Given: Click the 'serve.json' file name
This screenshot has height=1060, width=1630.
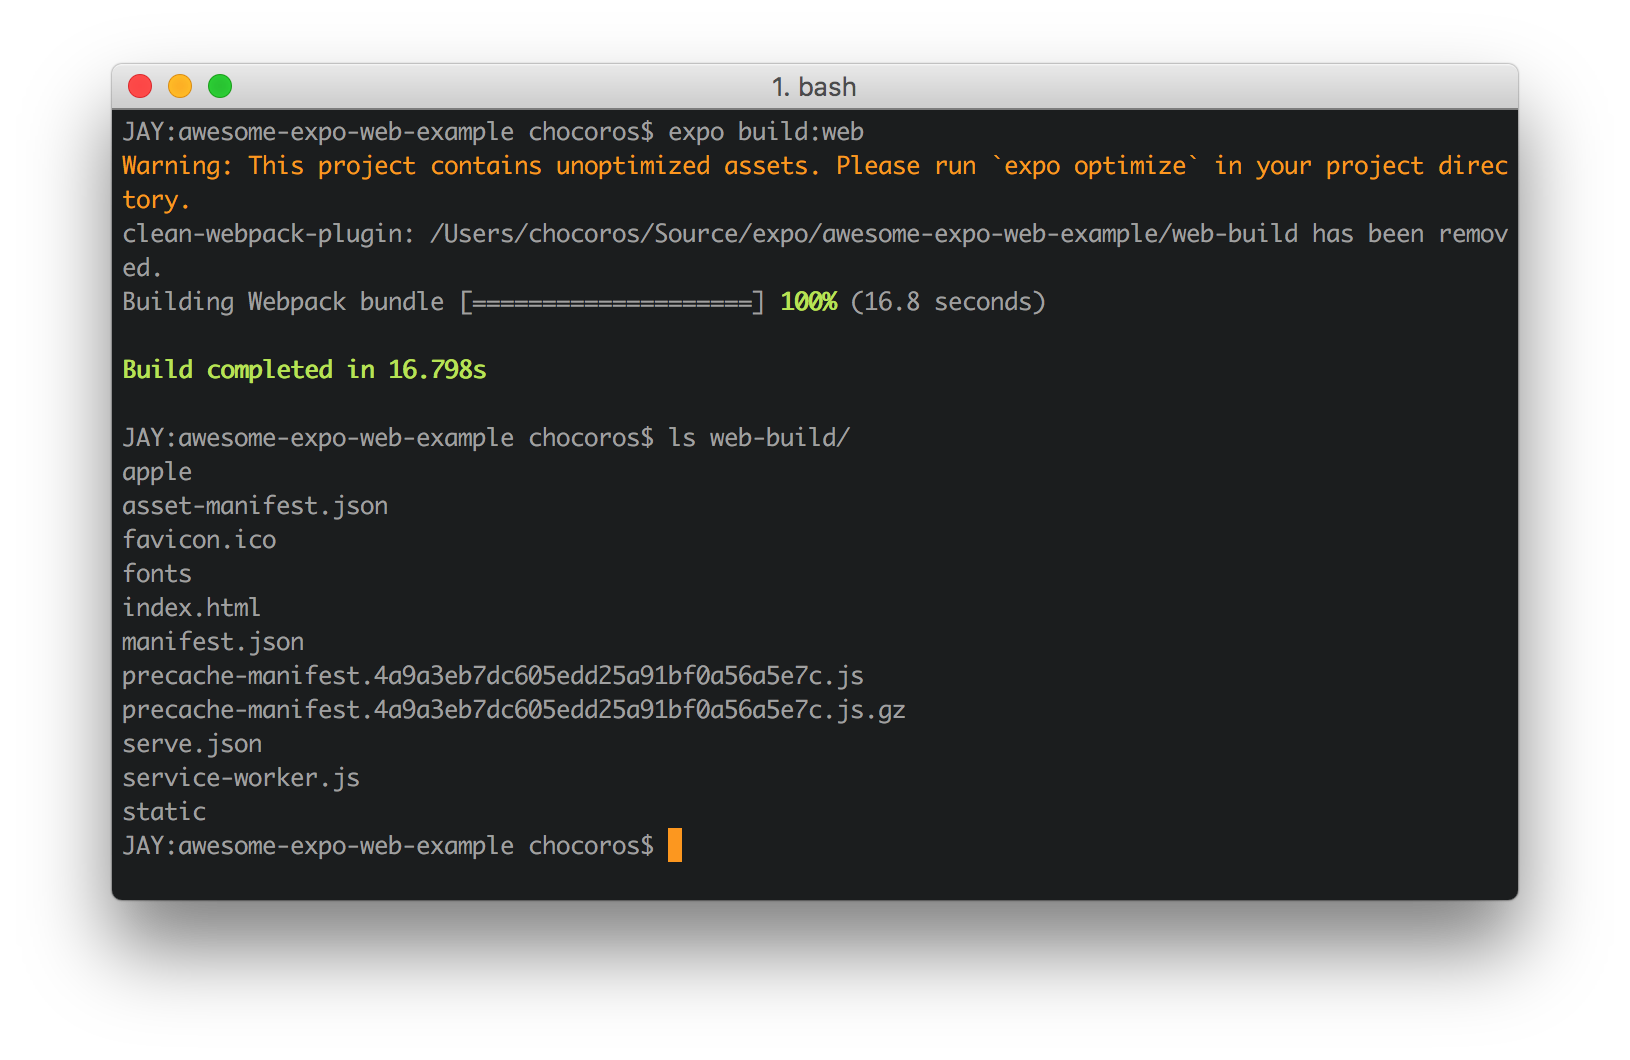Looking at the screenshot, I should pos(192,744).
